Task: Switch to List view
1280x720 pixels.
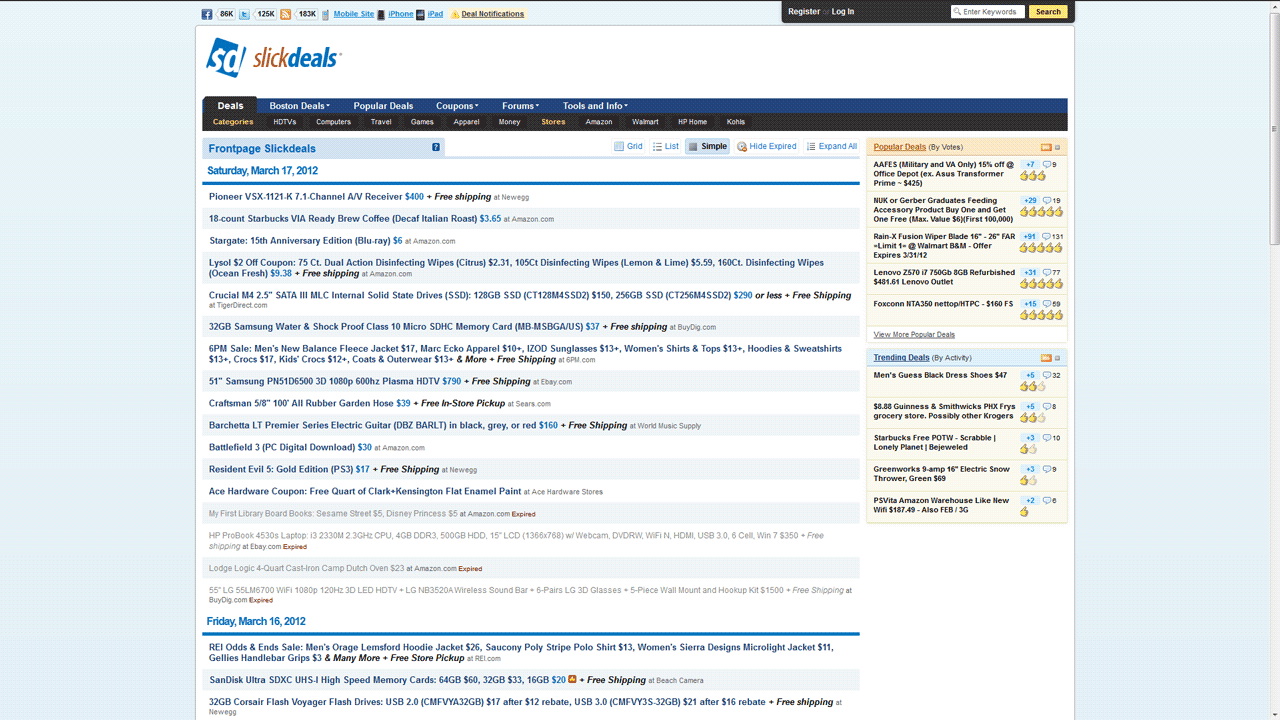Action: [x=666, y=146]
